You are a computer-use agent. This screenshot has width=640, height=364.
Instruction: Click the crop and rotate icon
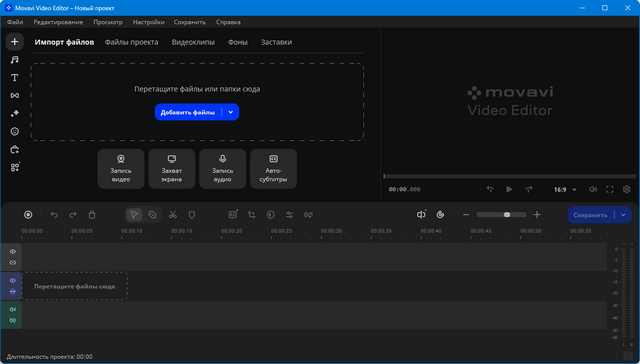252,215
